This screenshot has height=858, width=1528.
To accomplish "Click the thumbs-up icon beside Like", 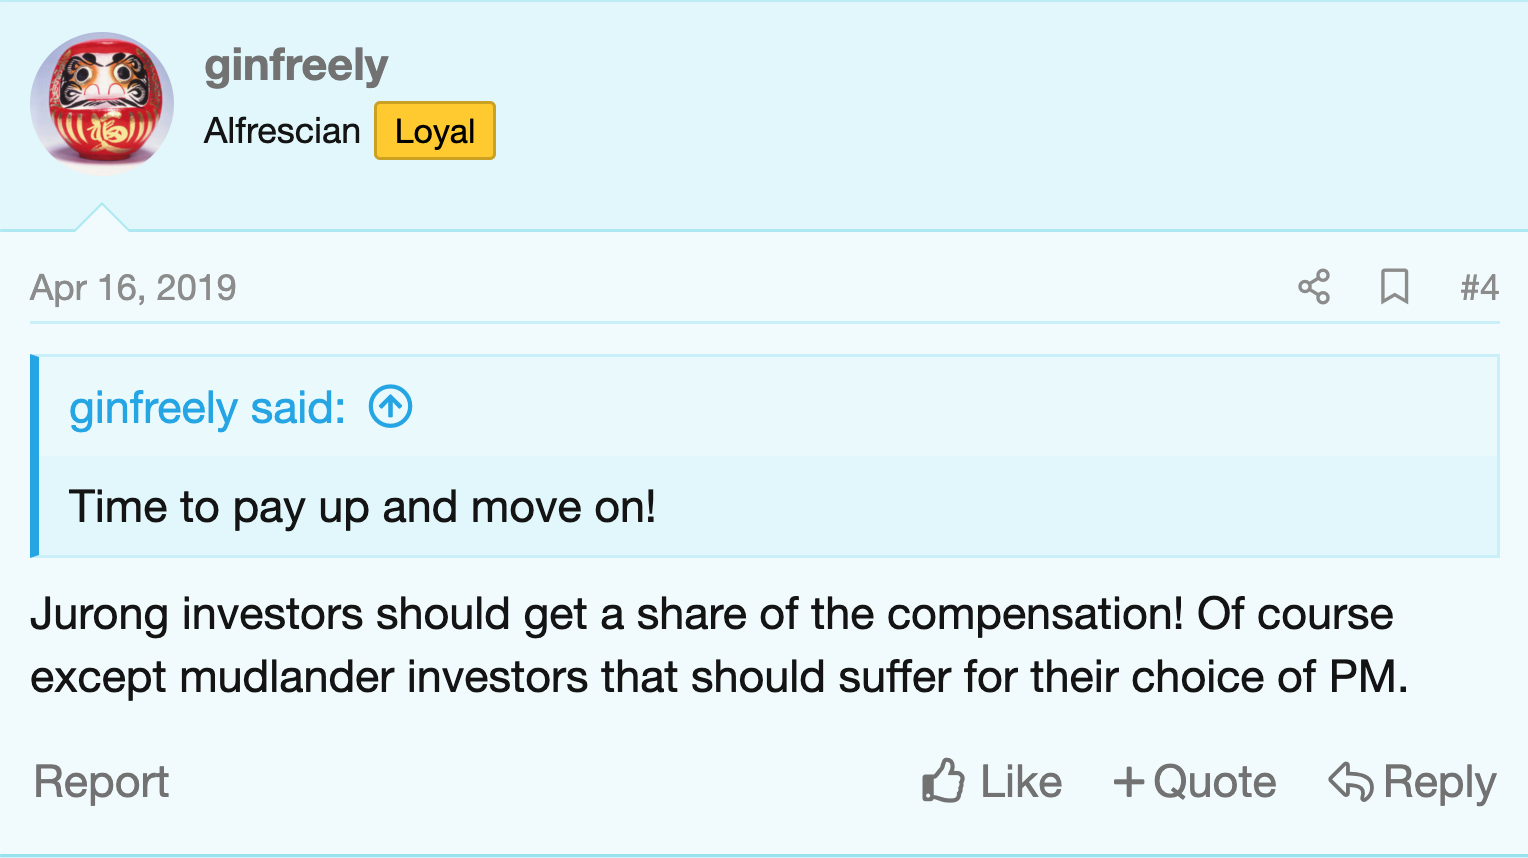I will pyautogui.click(x=943, y=781).
